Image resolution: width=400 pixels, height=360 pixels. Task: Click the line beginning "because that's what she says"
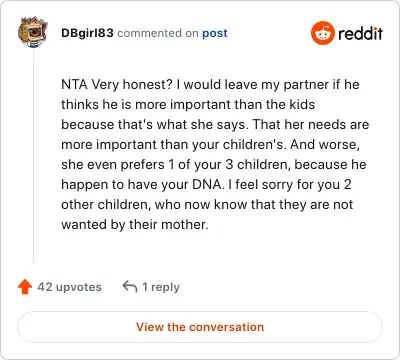click(x=215, y=124)
